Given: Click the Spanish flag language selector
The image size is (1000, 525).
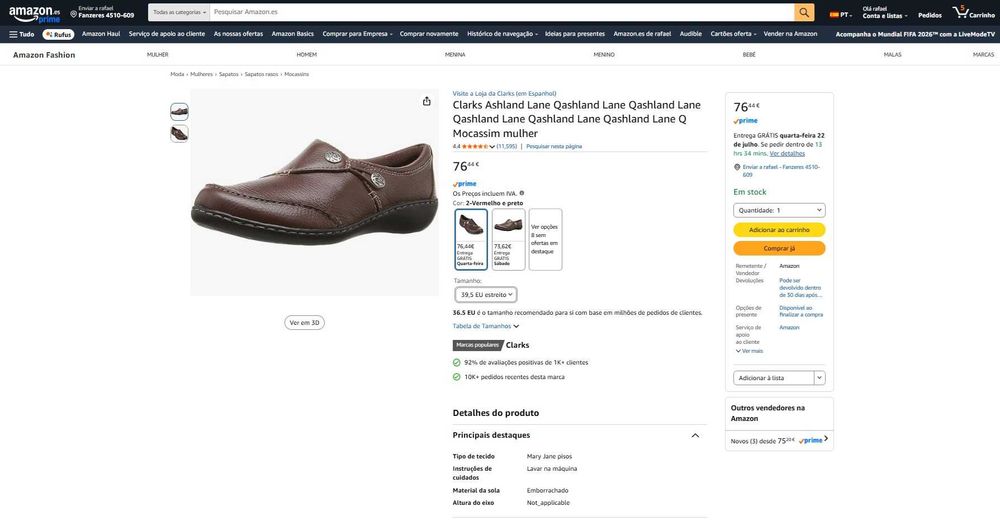Looking at the screenshot, I should pos(840,15).
